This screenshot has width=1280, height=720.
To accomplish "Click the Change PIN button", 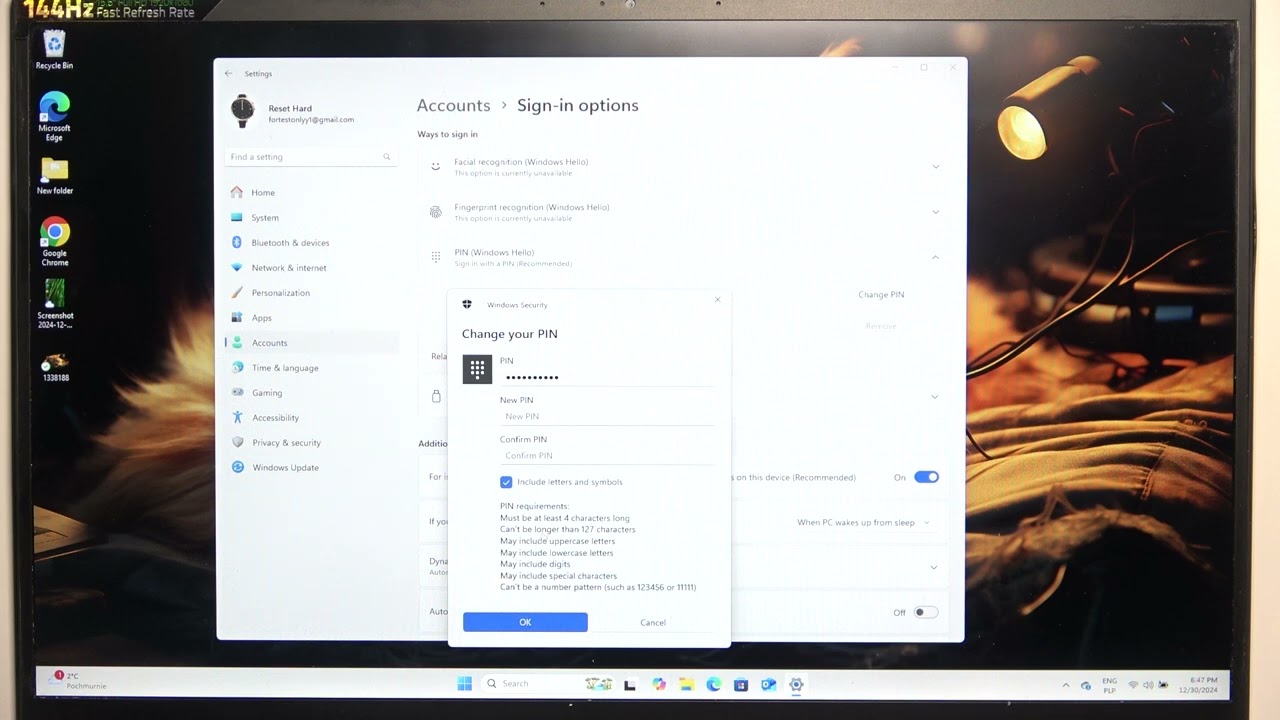I will tap(881, 295).
